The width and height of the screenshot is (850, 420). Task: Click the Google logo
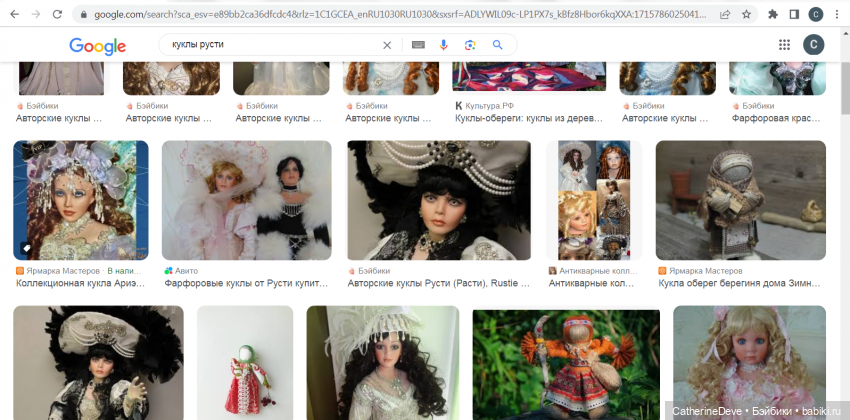97,46
